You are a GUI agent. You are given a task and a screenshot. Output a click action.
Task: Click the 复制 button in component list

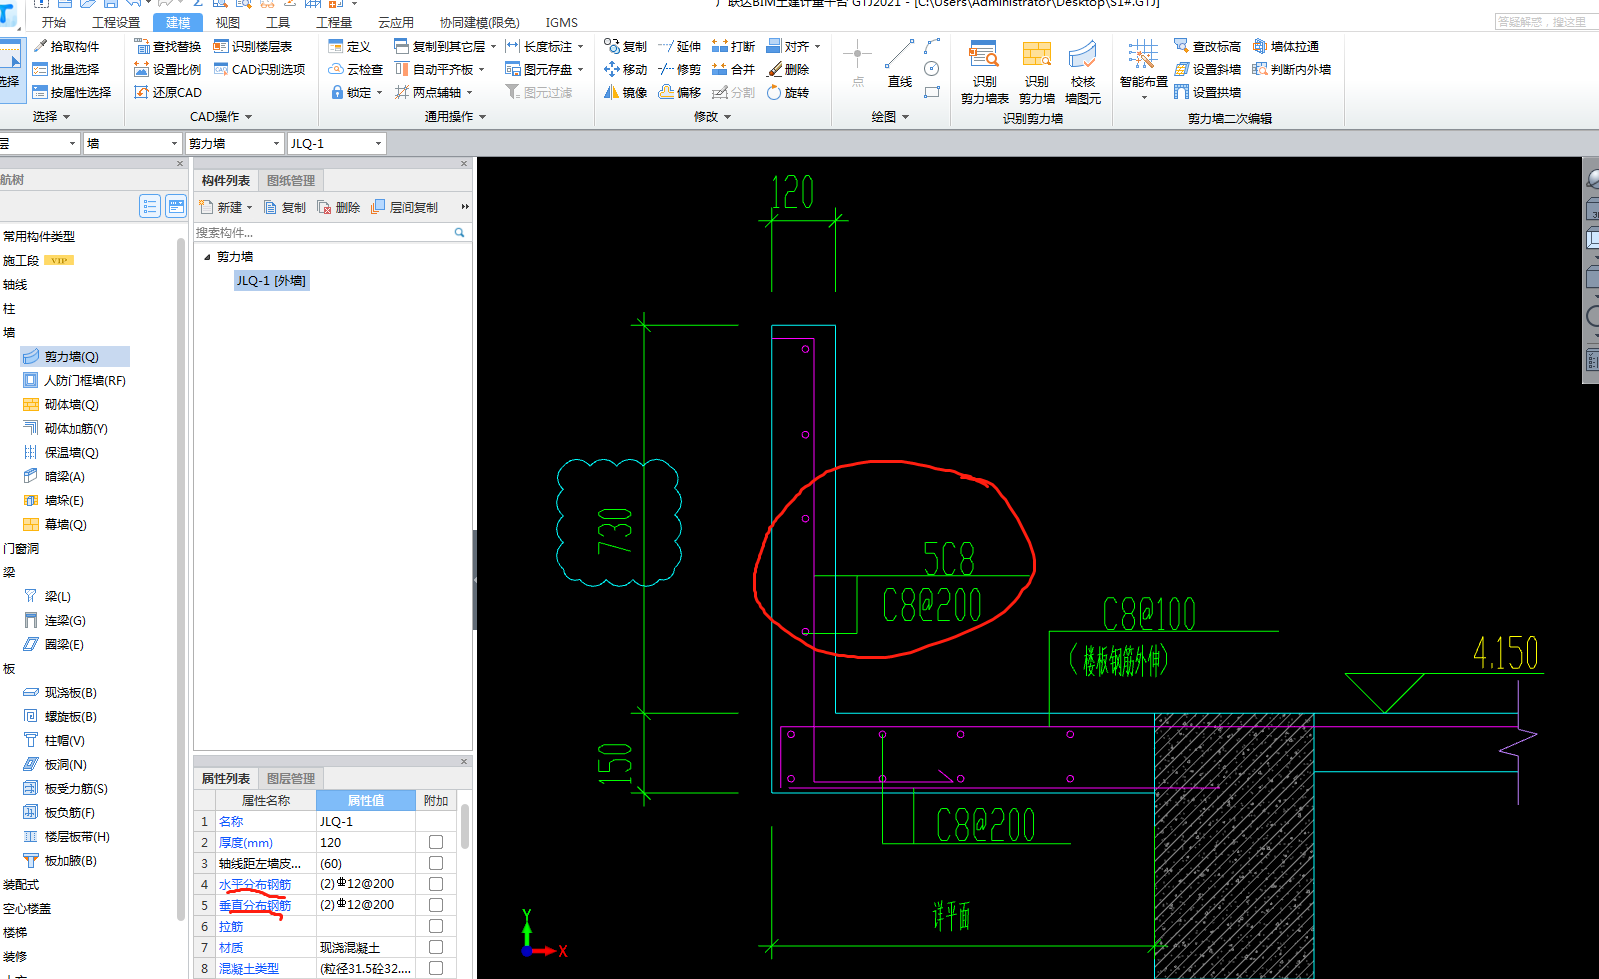point(285,207)
